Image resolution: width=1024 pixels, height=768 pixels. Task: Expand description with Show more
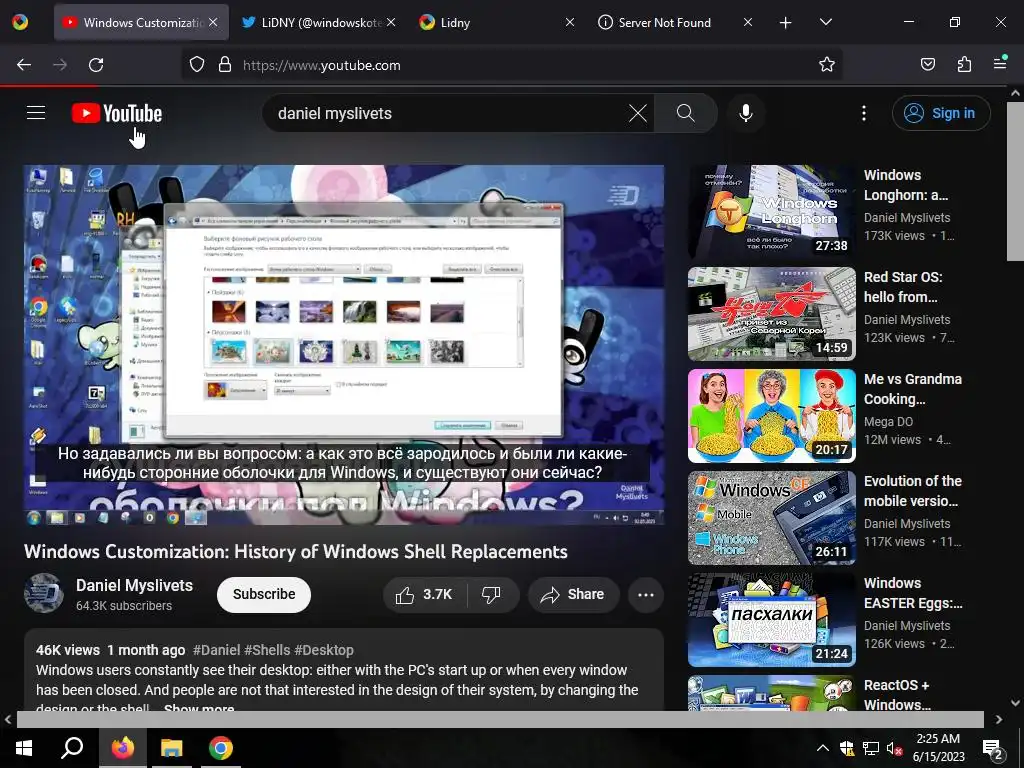pyautogui.click(x=199, y=708)
